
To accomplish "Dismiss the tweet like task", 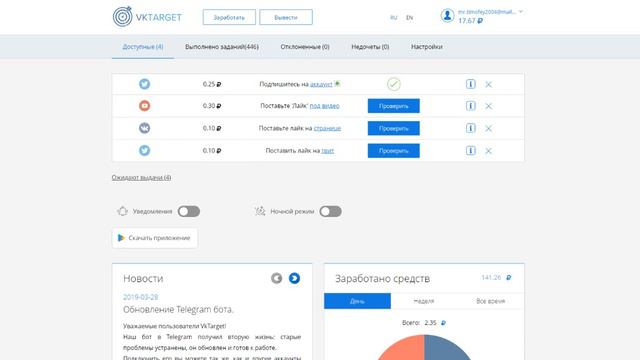I will point(489,151).
